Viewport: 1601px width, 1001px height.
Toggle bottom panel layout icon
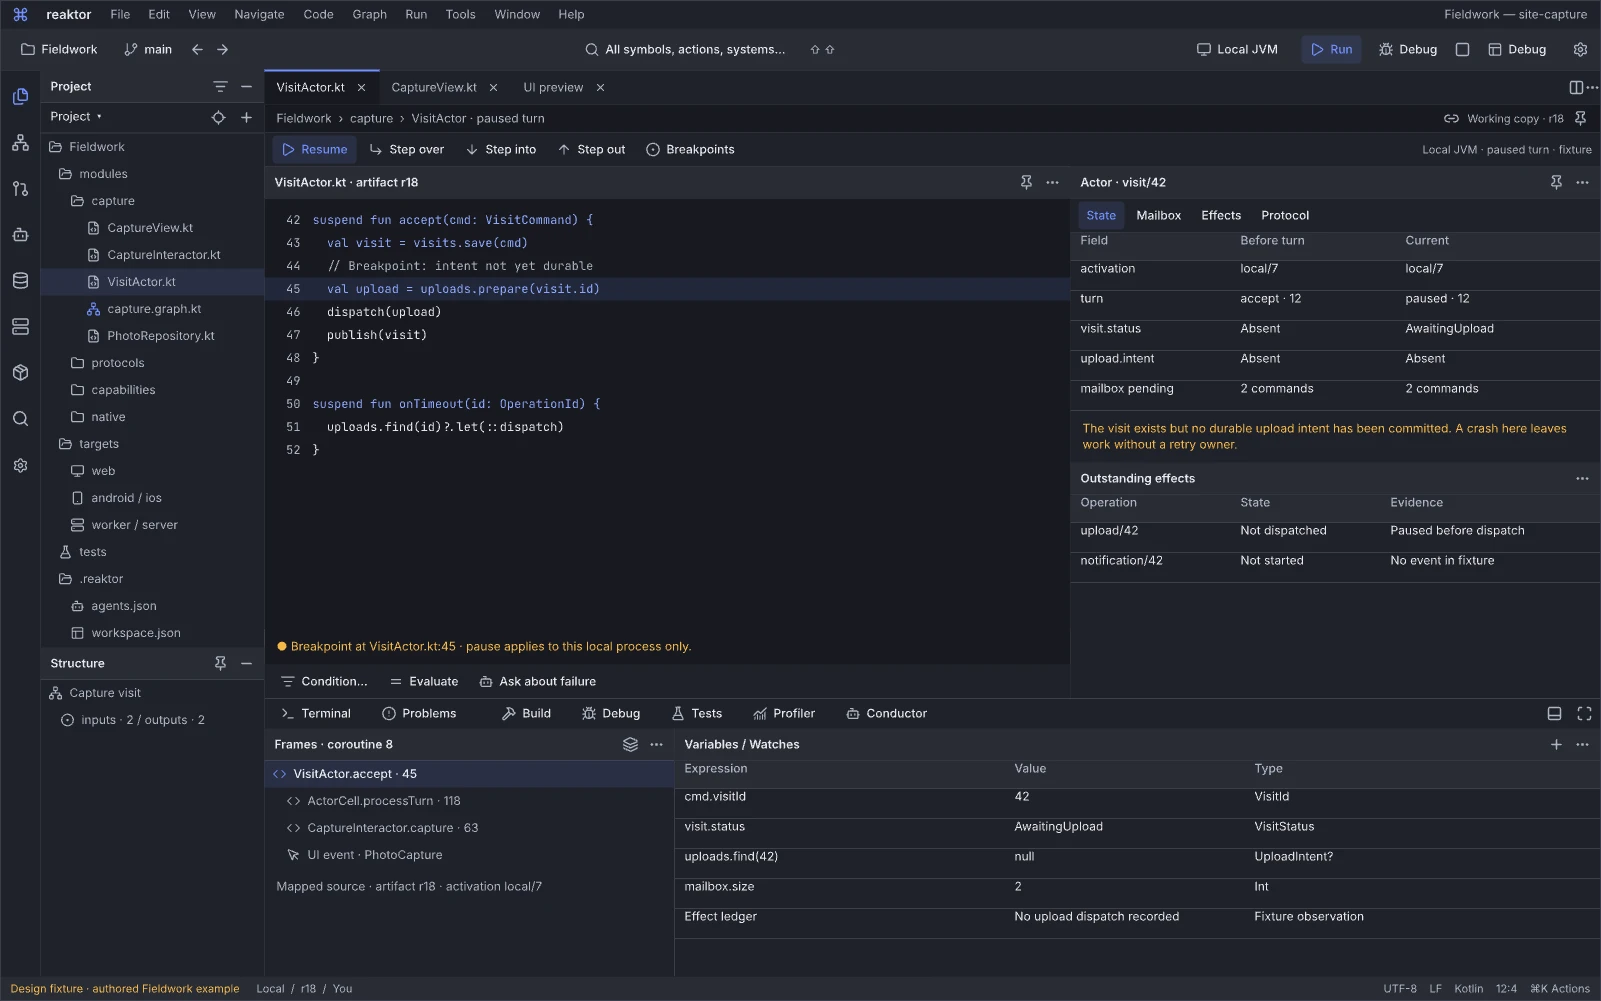click(x=1554, y=713)
